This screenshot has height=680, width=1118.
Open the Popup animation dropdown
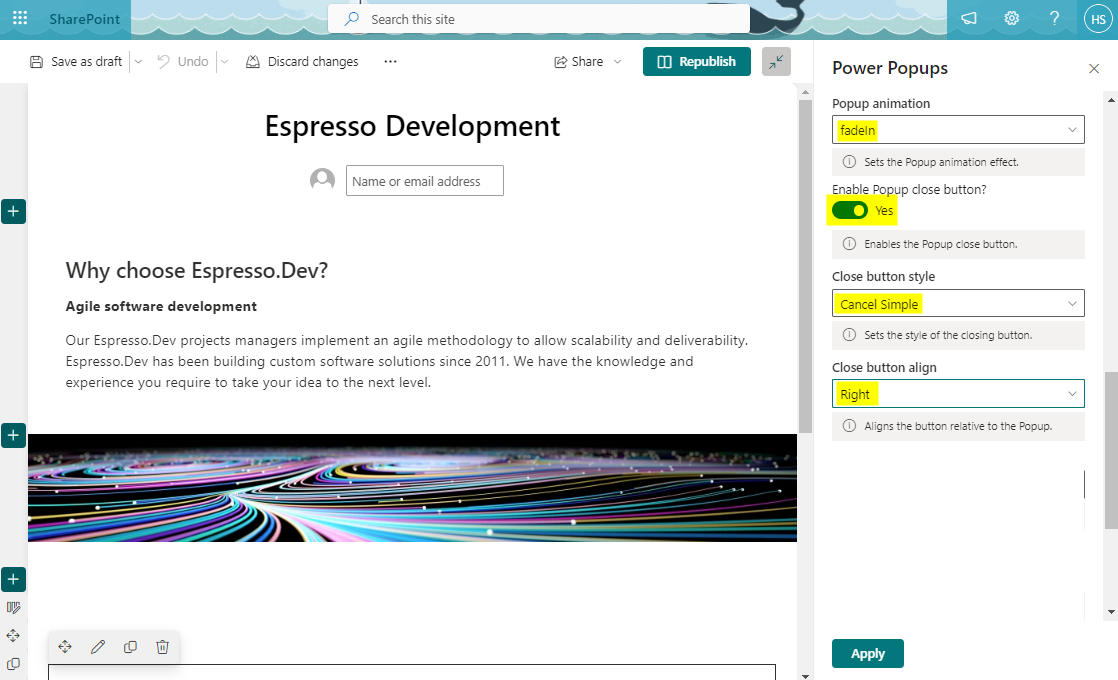[958, 130]
